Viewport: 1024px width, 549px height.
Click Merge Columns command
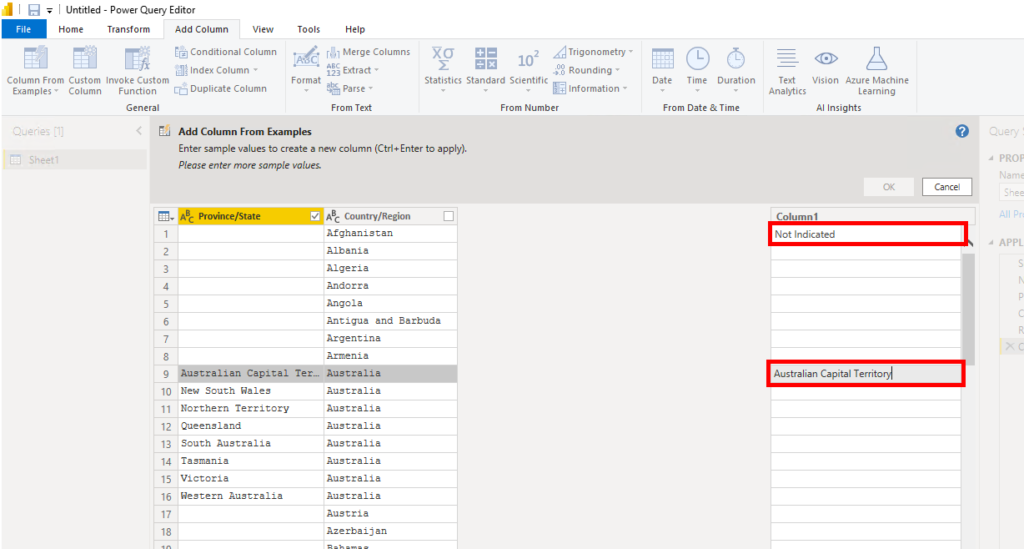click(x=369, y=52)
